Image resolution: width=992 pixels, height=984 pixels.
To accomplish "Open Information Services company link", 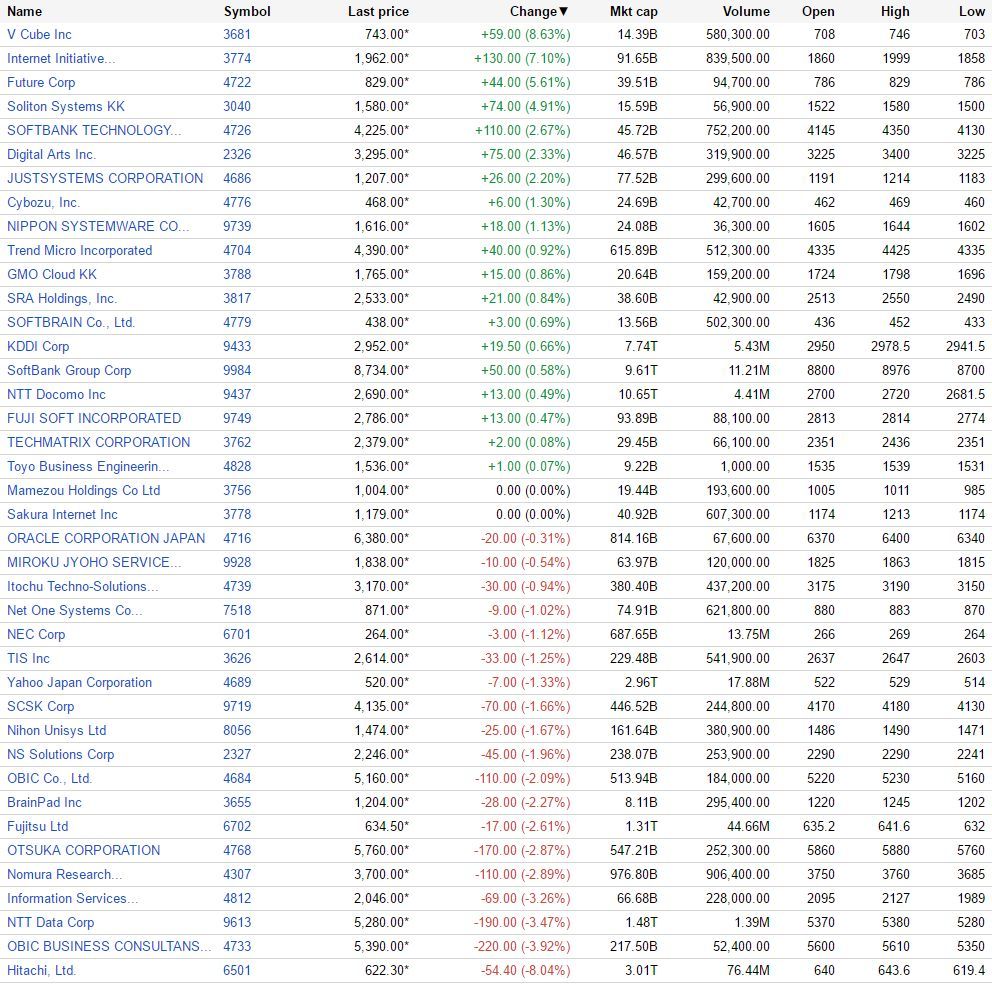I will click(72, 900).
